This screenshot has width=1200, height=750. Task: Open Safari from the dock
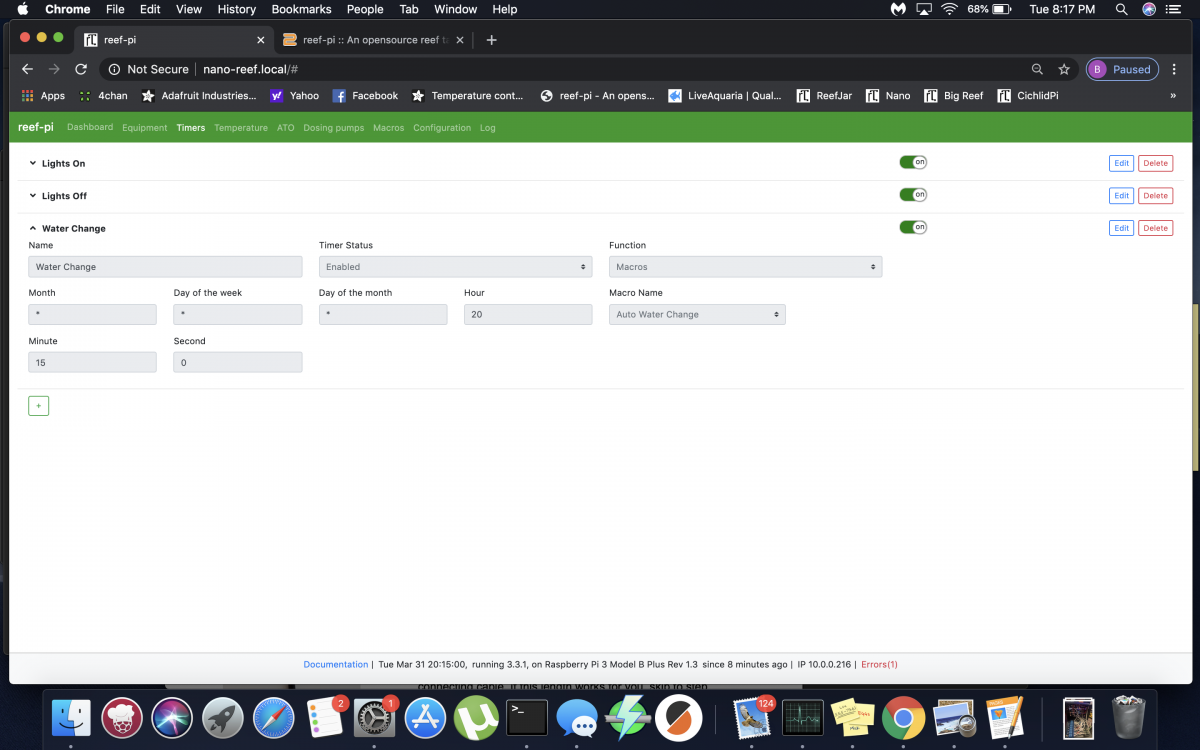[273, 717]
